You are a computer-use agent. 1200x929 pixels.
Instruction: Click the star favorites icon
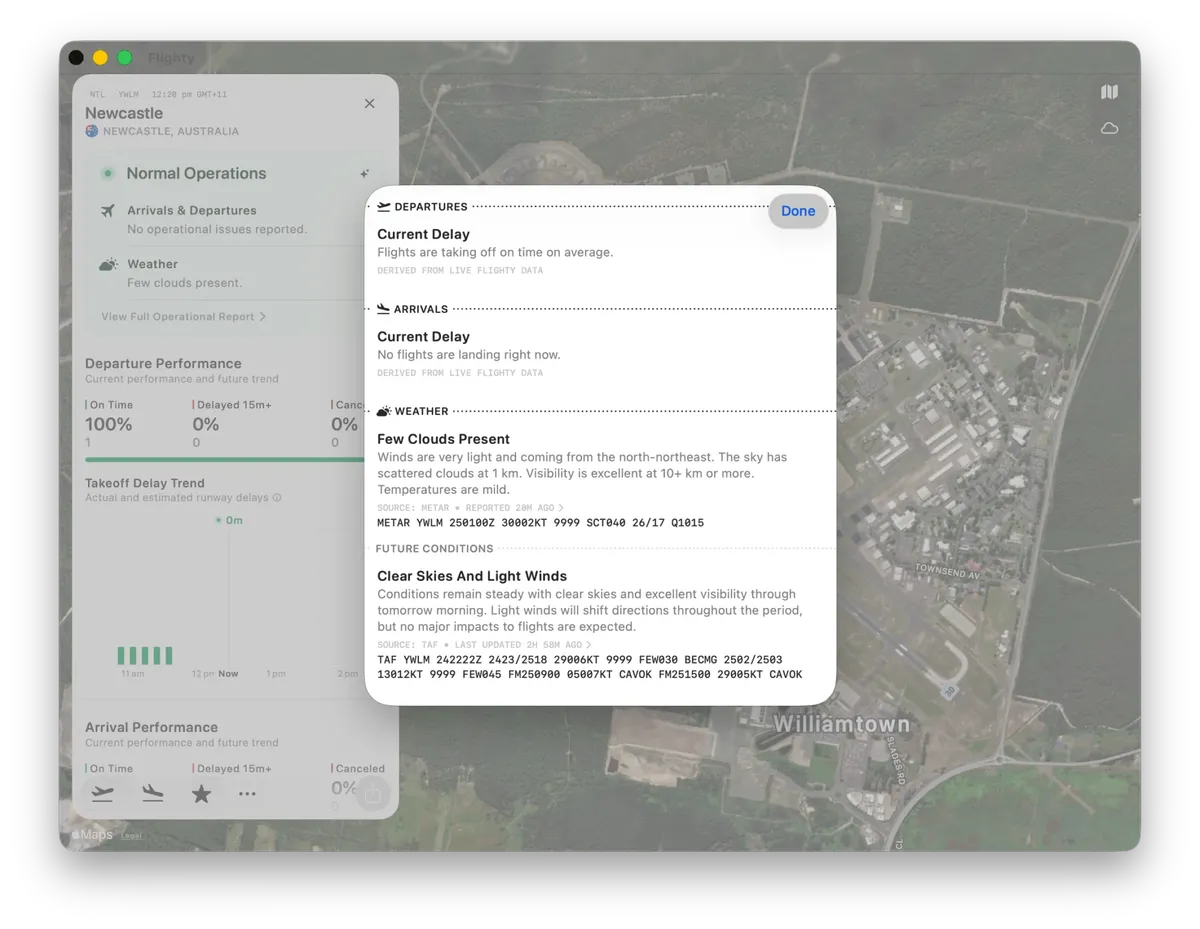point(201,794)
